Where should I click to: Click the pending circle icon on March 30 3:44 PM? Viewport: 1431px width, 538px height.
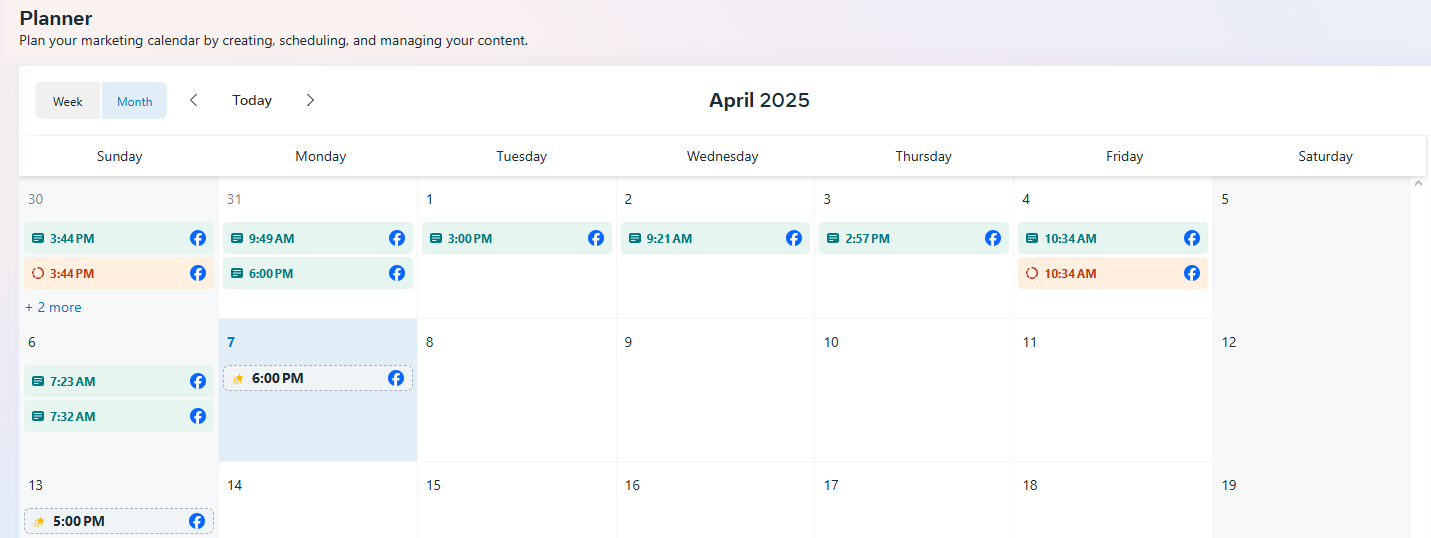38,273
